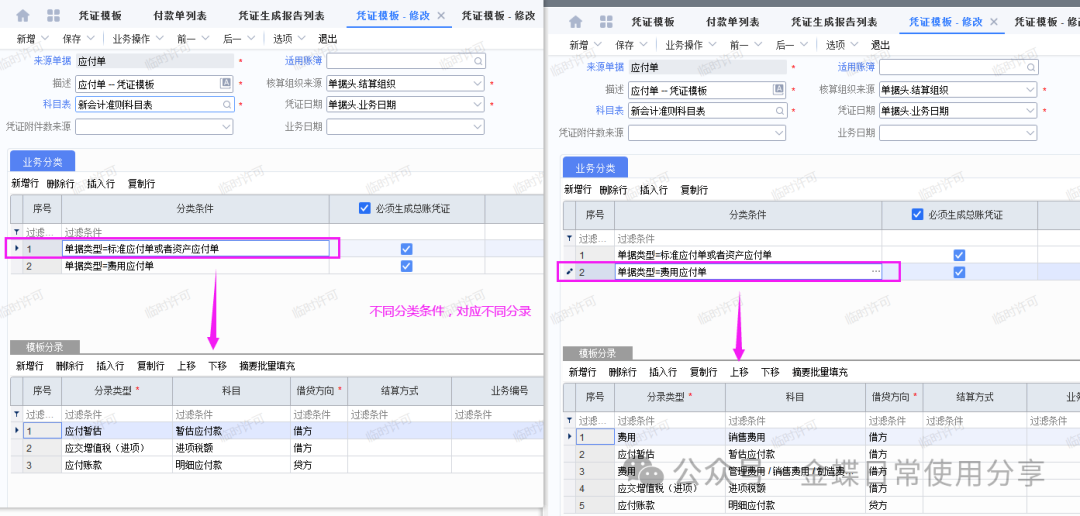Click 退出 in the left window toolbar
Viewport: 1080px width, 516px height.
tap(327, 38)
